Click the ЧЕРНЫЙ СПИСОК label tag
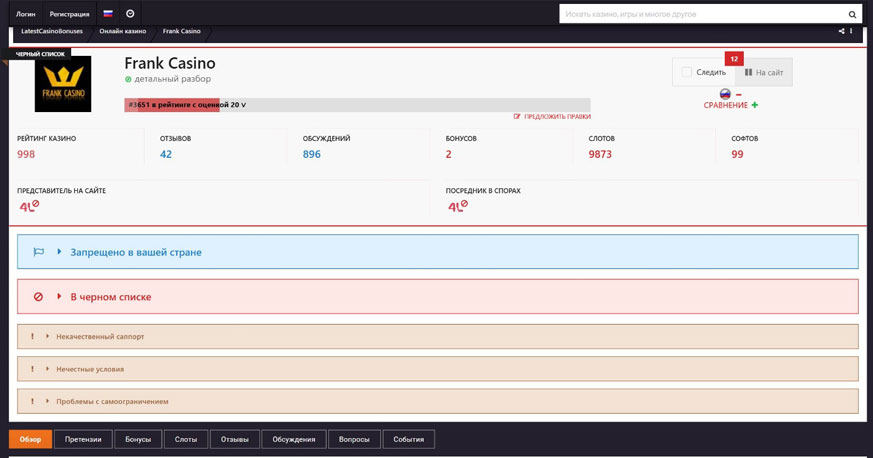The image size is (873, 458). (40, 54)
